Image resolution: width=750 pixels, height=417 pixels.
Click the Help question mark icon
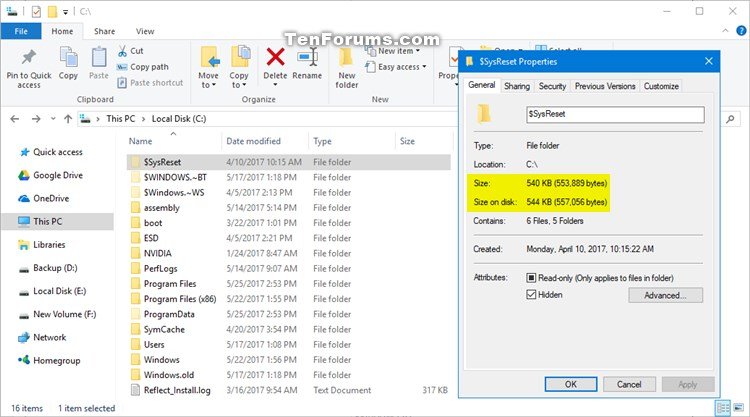coord(741,31)
